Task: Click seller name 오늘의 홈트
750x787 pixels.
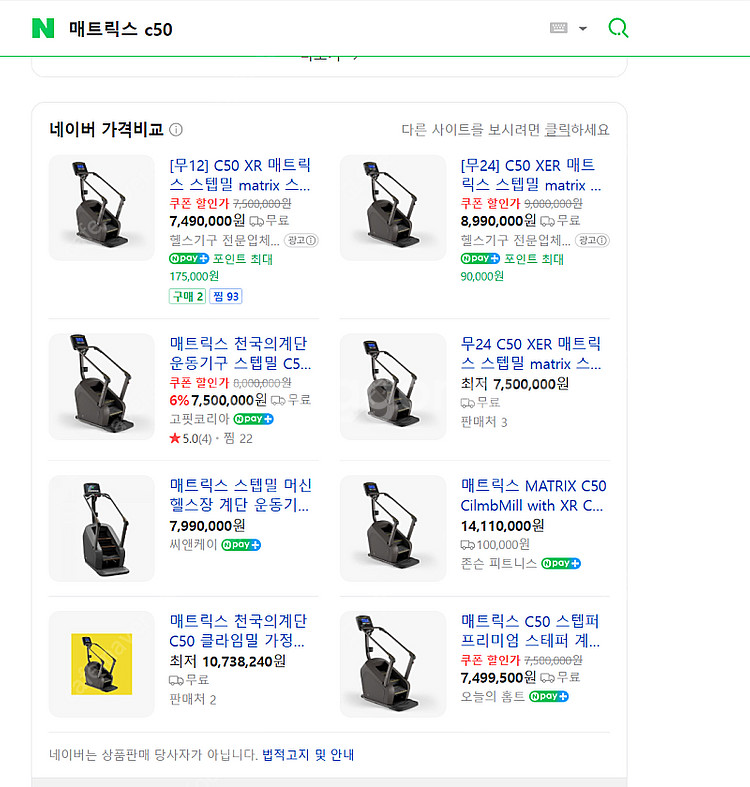Action: (x=492, y=696)
